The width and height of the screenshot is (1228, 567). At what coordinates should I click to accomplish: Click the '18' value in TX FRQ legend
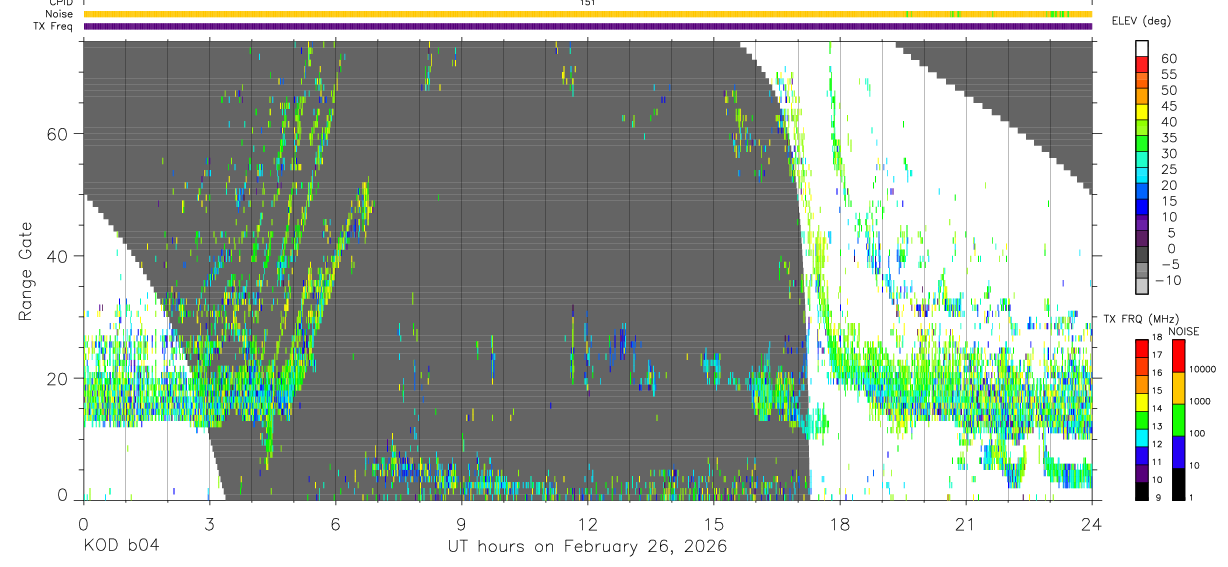[1157, 337]
